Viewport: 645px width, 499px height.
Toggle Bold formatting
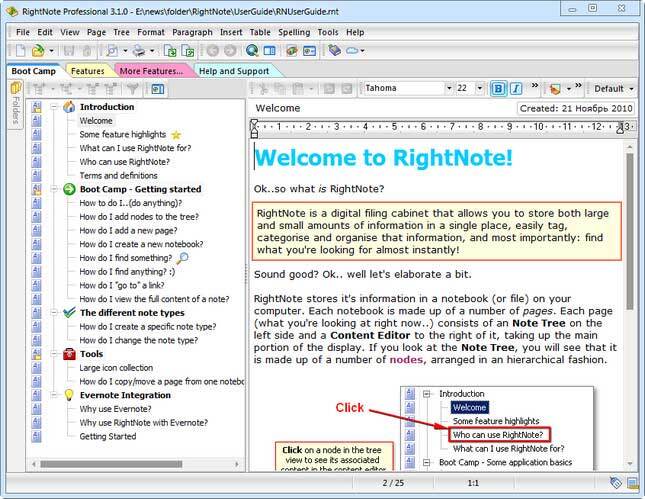click(x=498, y=88)
